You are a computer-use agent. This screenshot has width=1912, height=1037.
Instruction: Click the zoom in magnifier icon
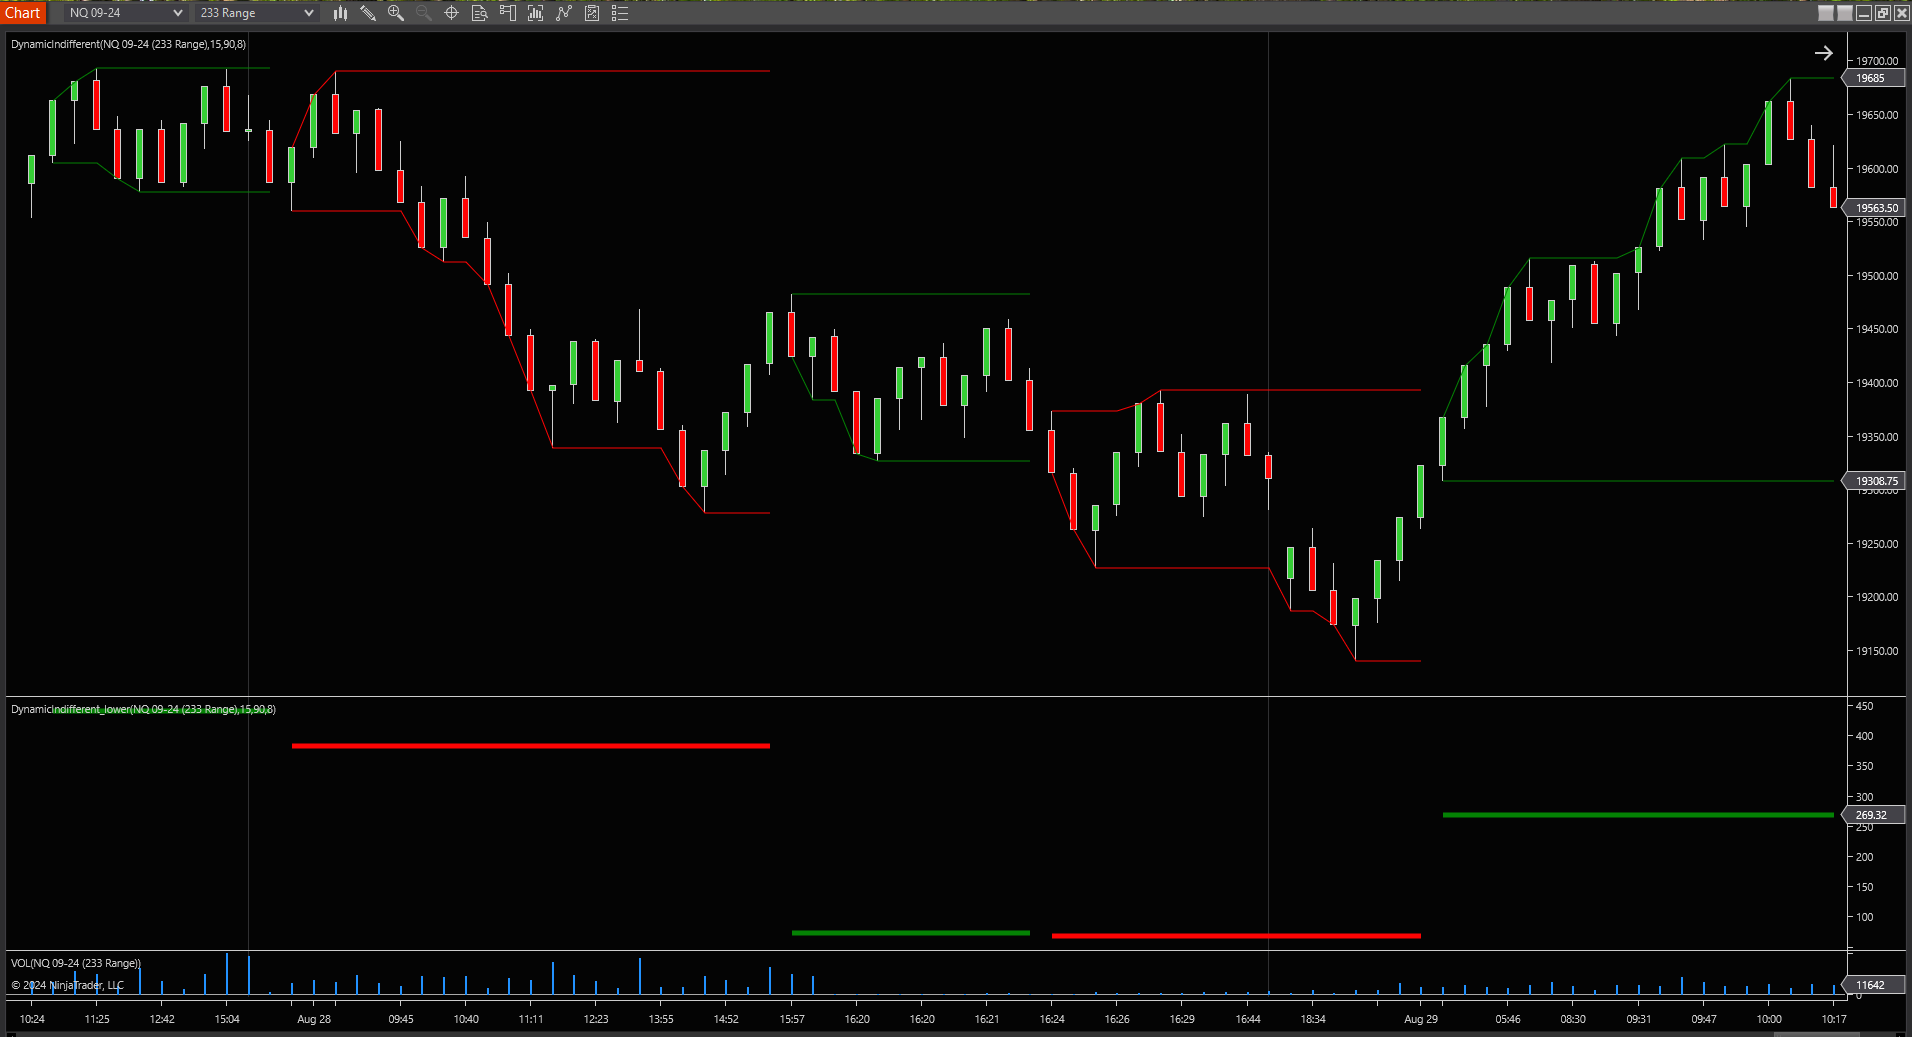396,13
